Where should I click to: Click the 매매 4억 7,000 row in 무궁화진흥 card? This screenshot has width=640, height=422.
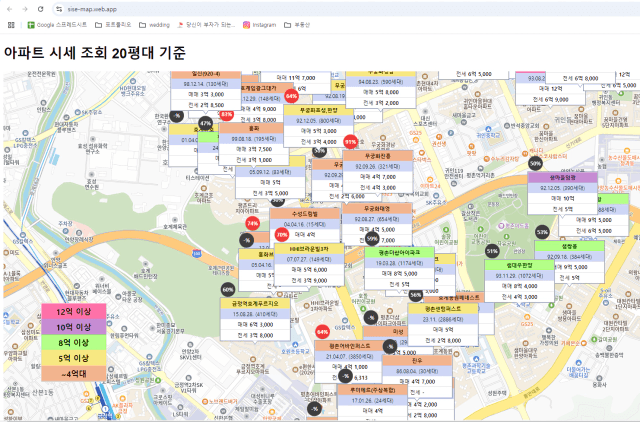[378, 177]
